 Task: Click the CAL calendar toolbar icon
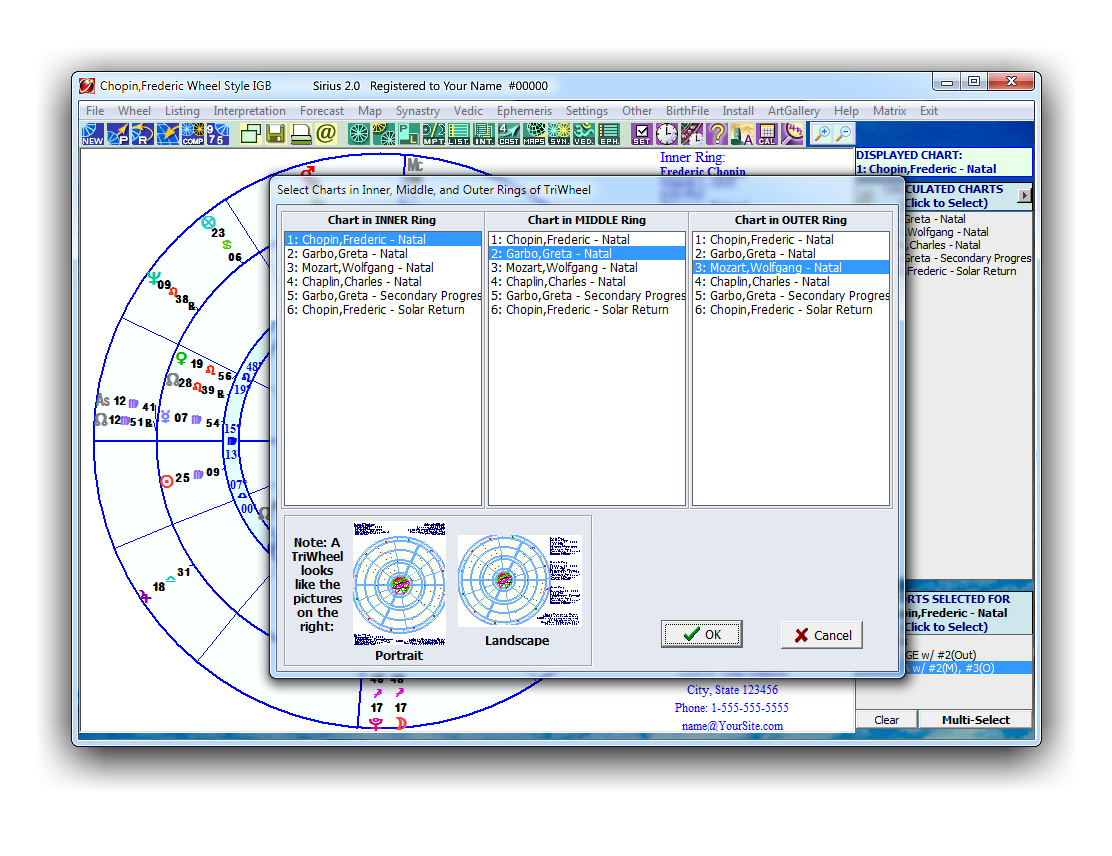click(x=767, y=133)
